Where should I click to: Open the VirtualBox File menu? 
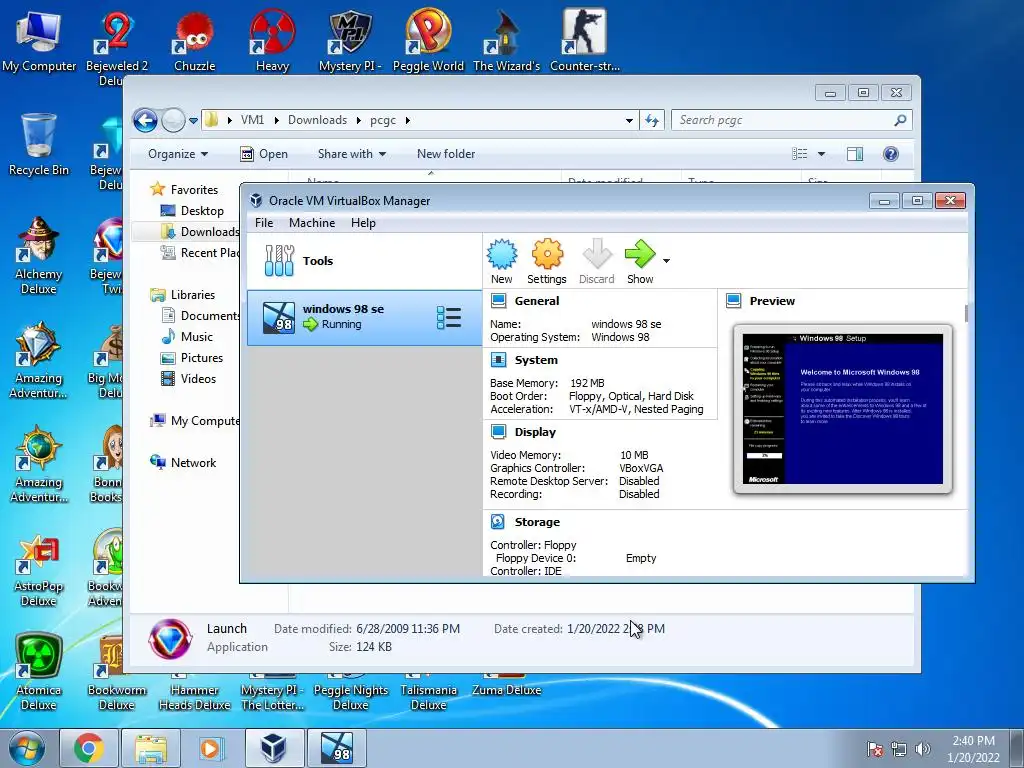(264, 223)
